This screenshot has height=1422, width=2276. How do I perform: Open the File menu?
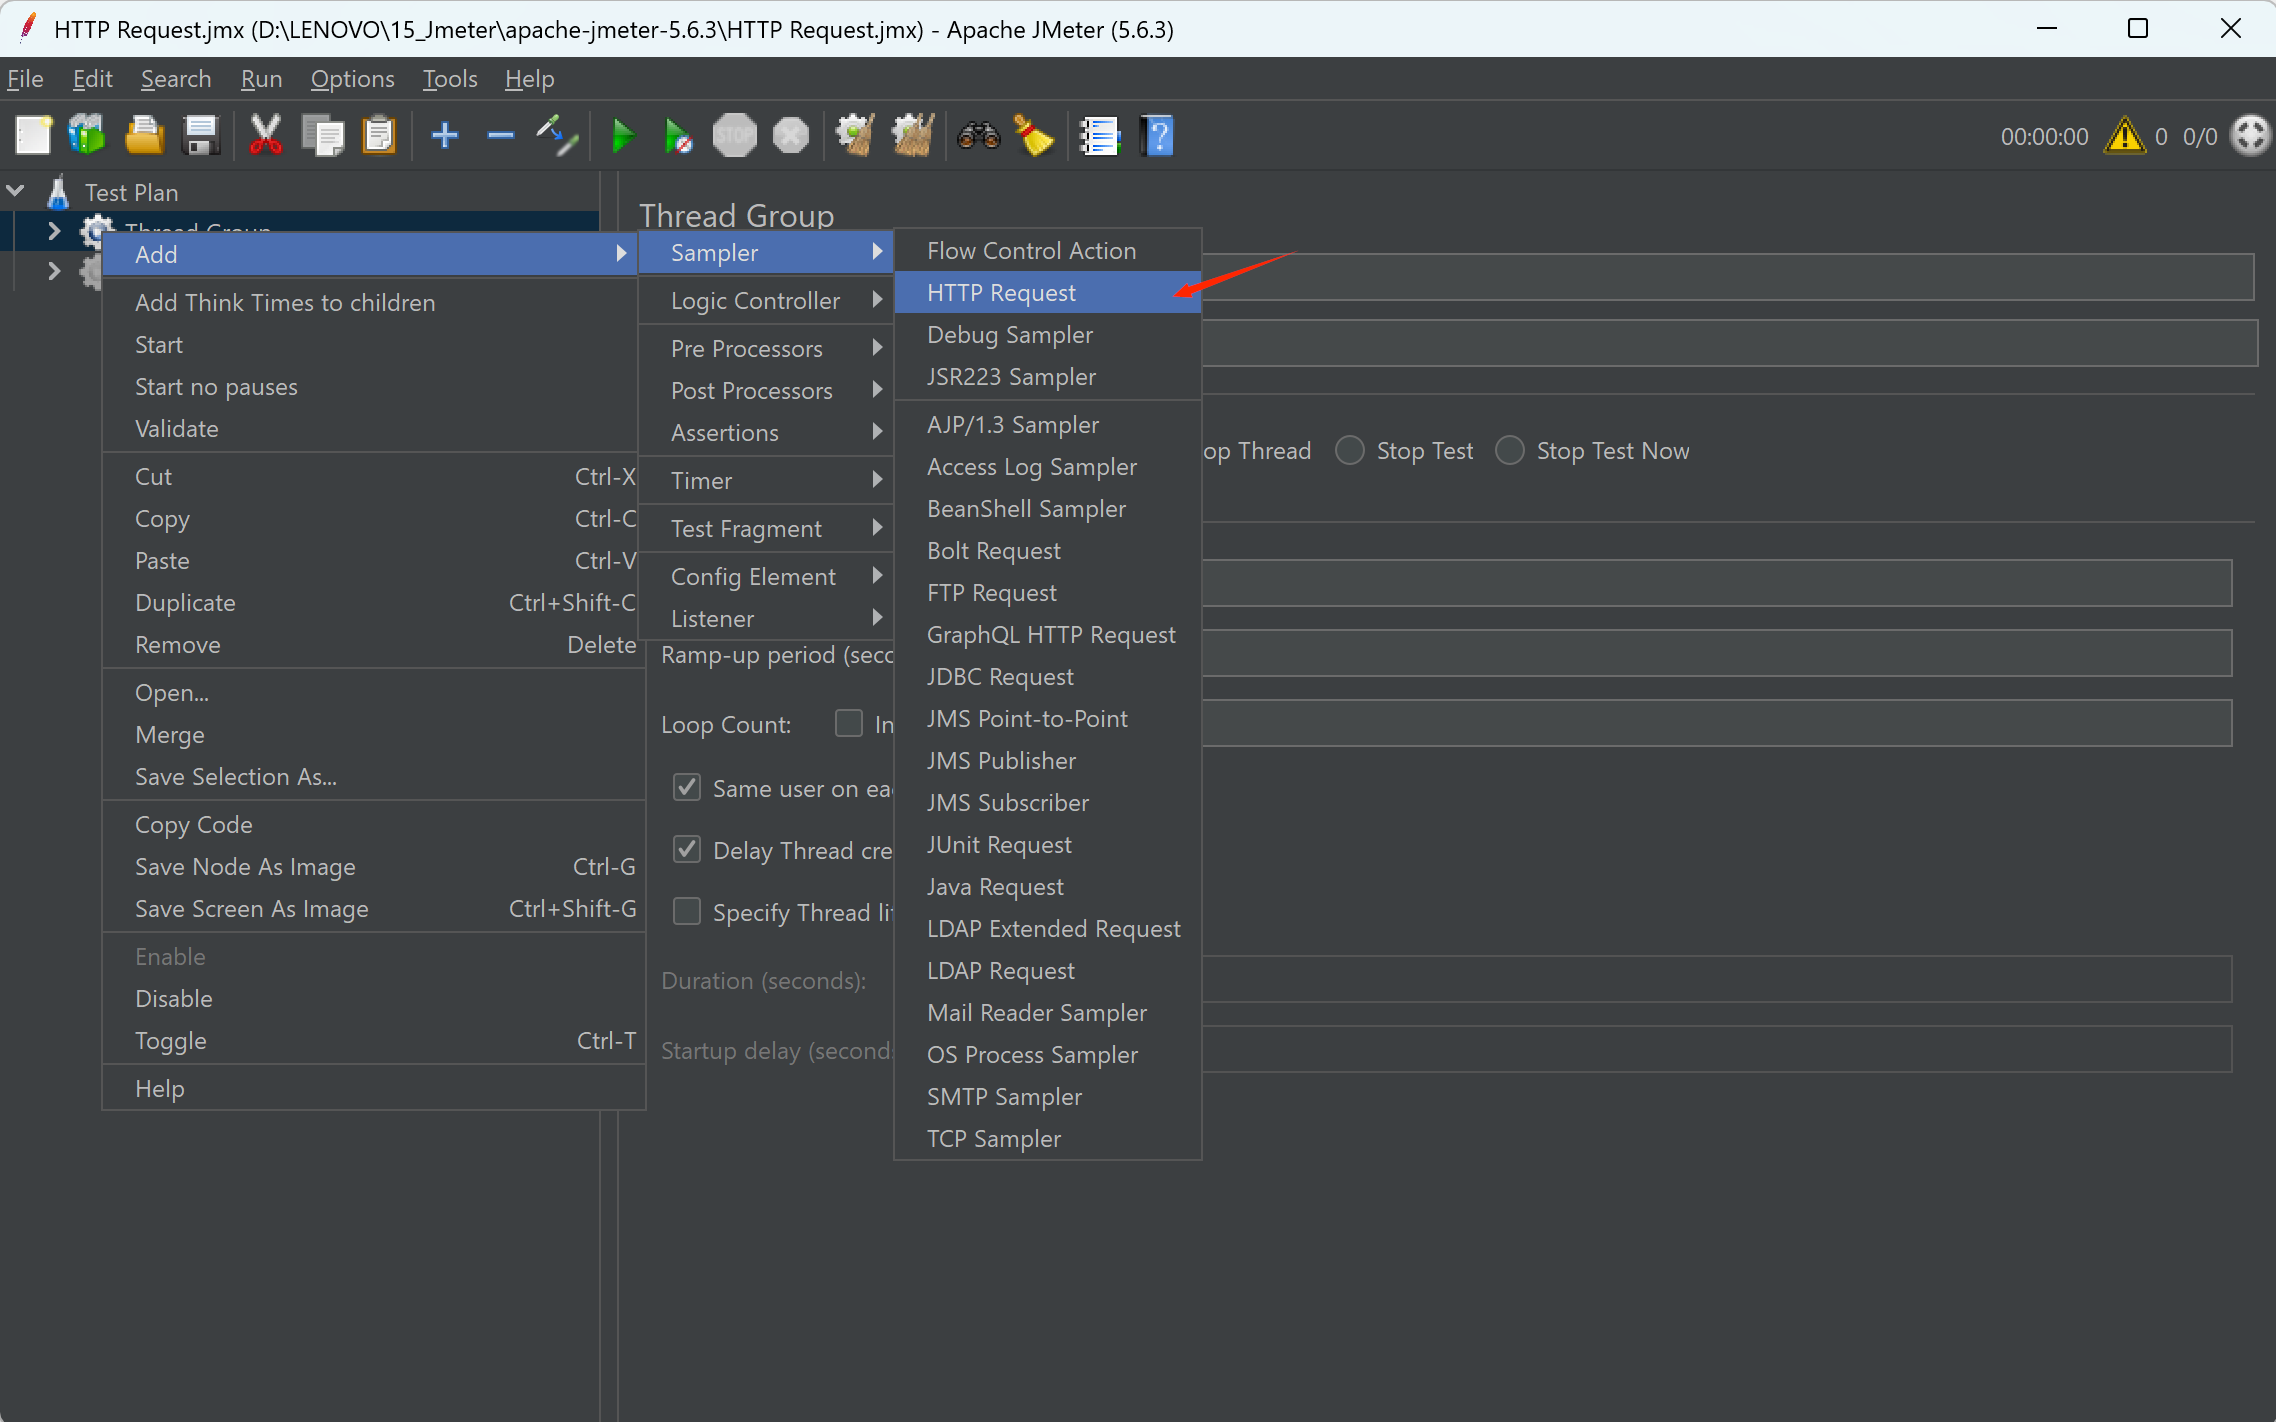(x=25, y=78)
